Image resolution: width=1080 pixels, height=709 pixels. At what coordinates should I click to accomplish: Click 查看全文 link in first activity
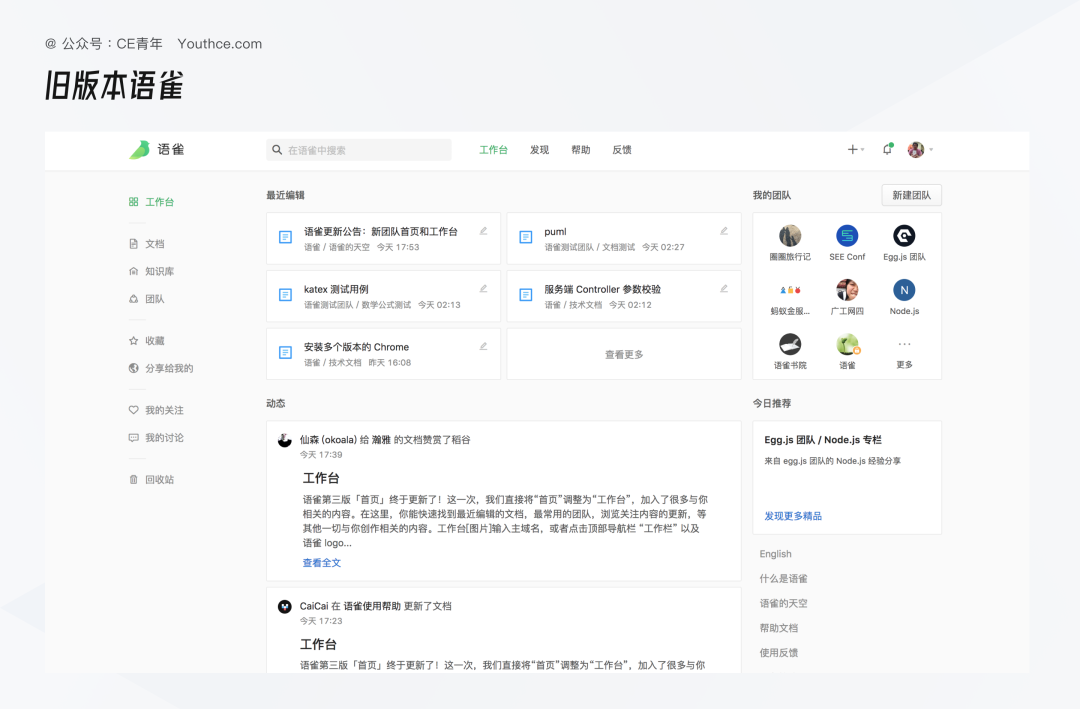(322, 563)
